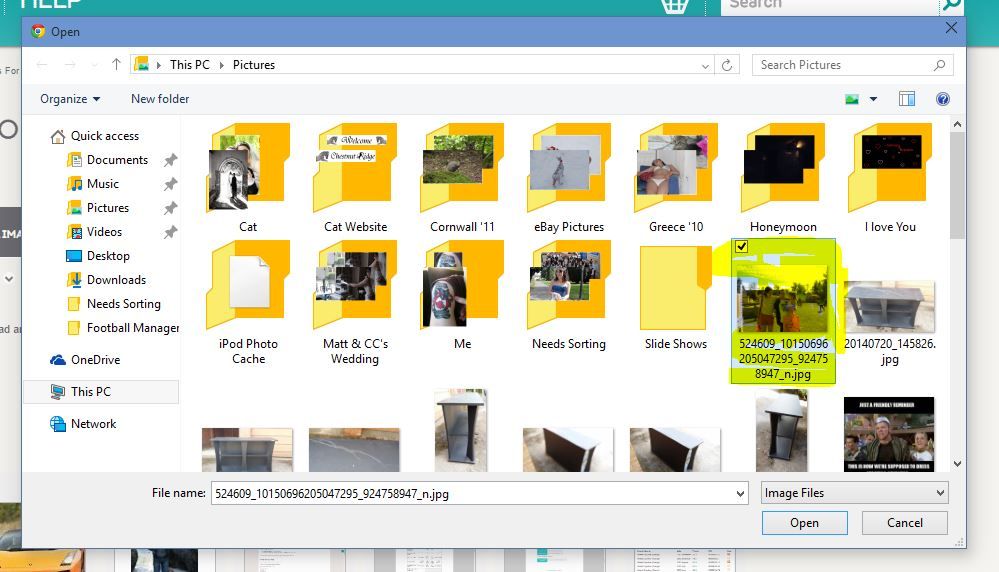Go up one folder level
Viewport: 999px width, 572px height.
click(116, 64)
